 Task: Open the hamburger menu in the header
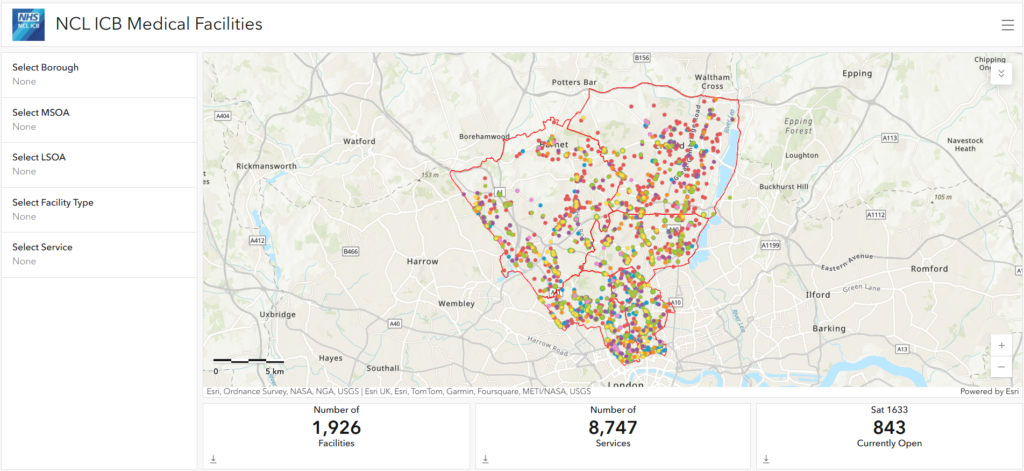(x=1007, y=25)
